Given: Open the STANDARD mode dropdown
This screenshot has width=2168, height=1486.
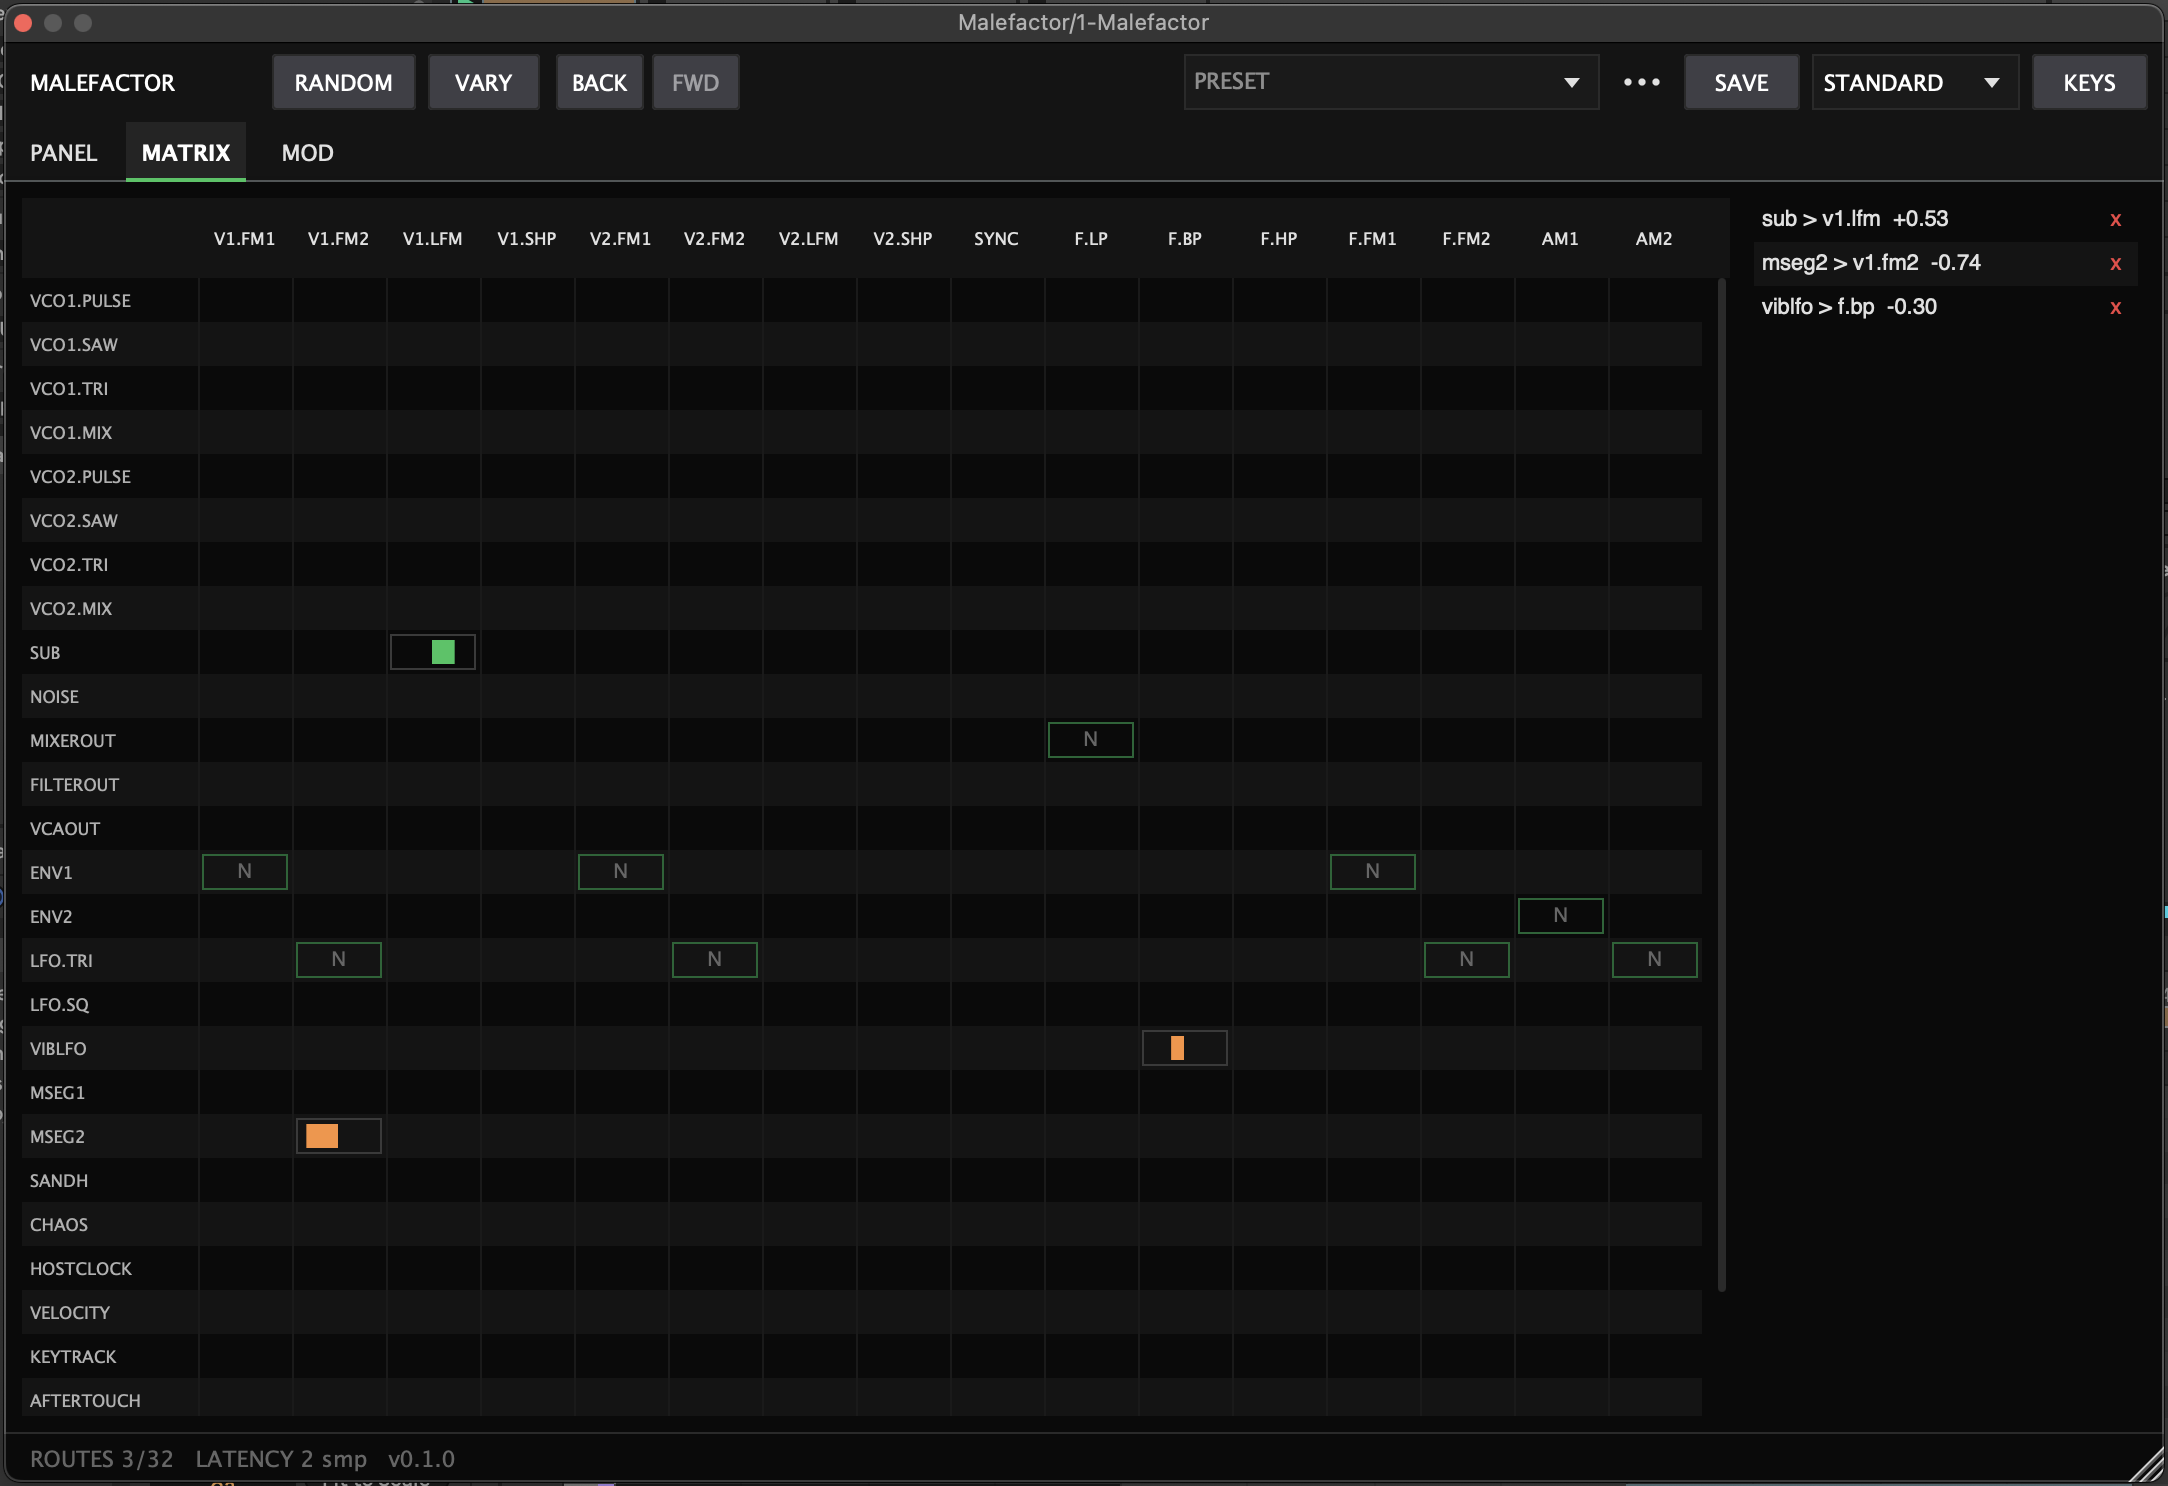Looking at the screenshot, I should pyautogui.click(x=1915, y=82).
